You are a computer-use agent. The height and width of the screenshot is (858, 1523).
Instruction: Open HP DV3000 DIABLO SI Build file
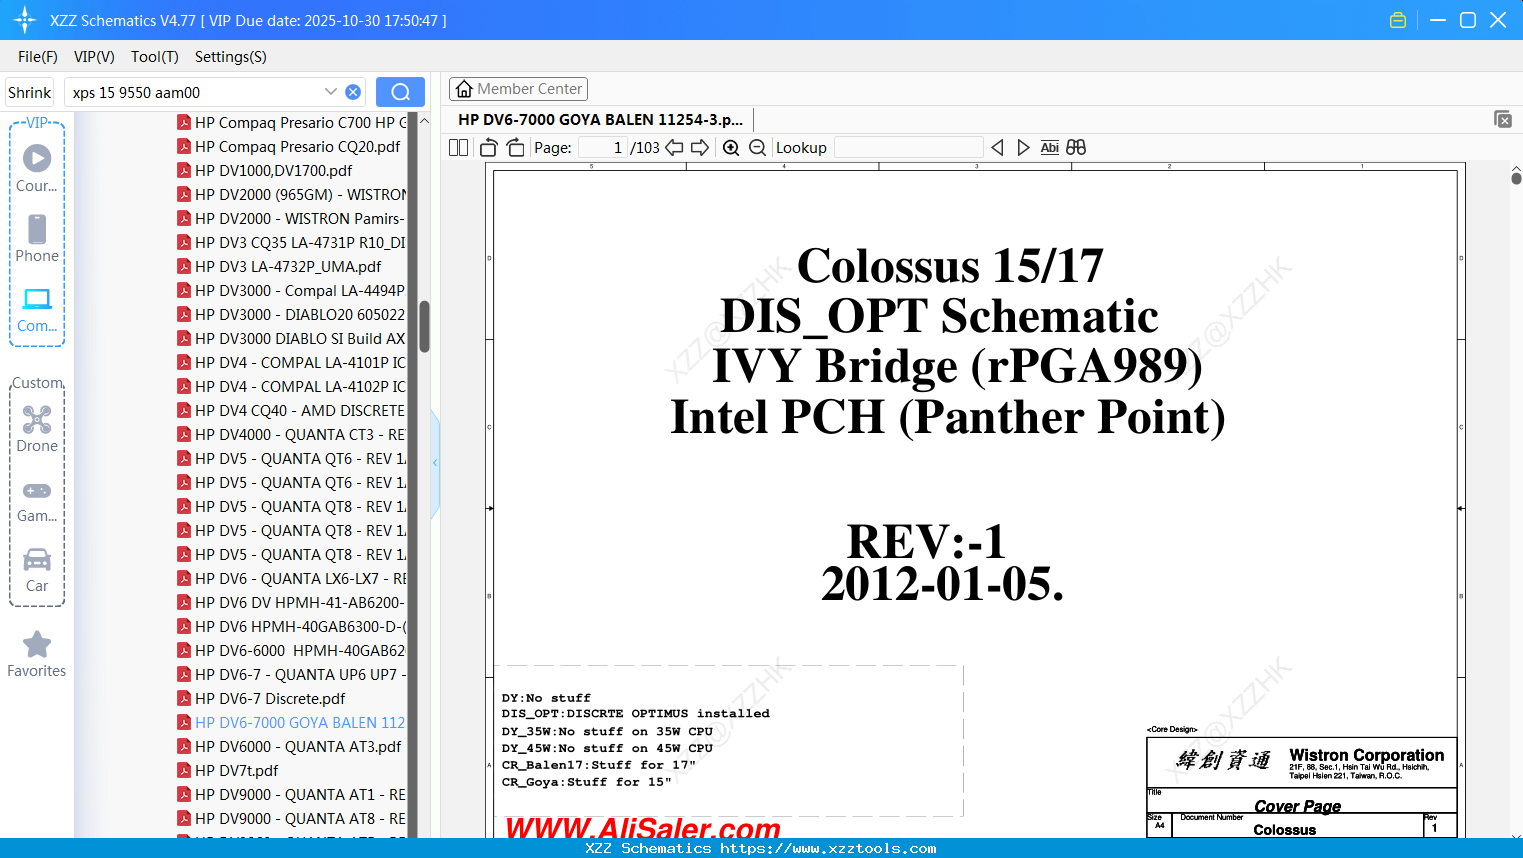292,338
